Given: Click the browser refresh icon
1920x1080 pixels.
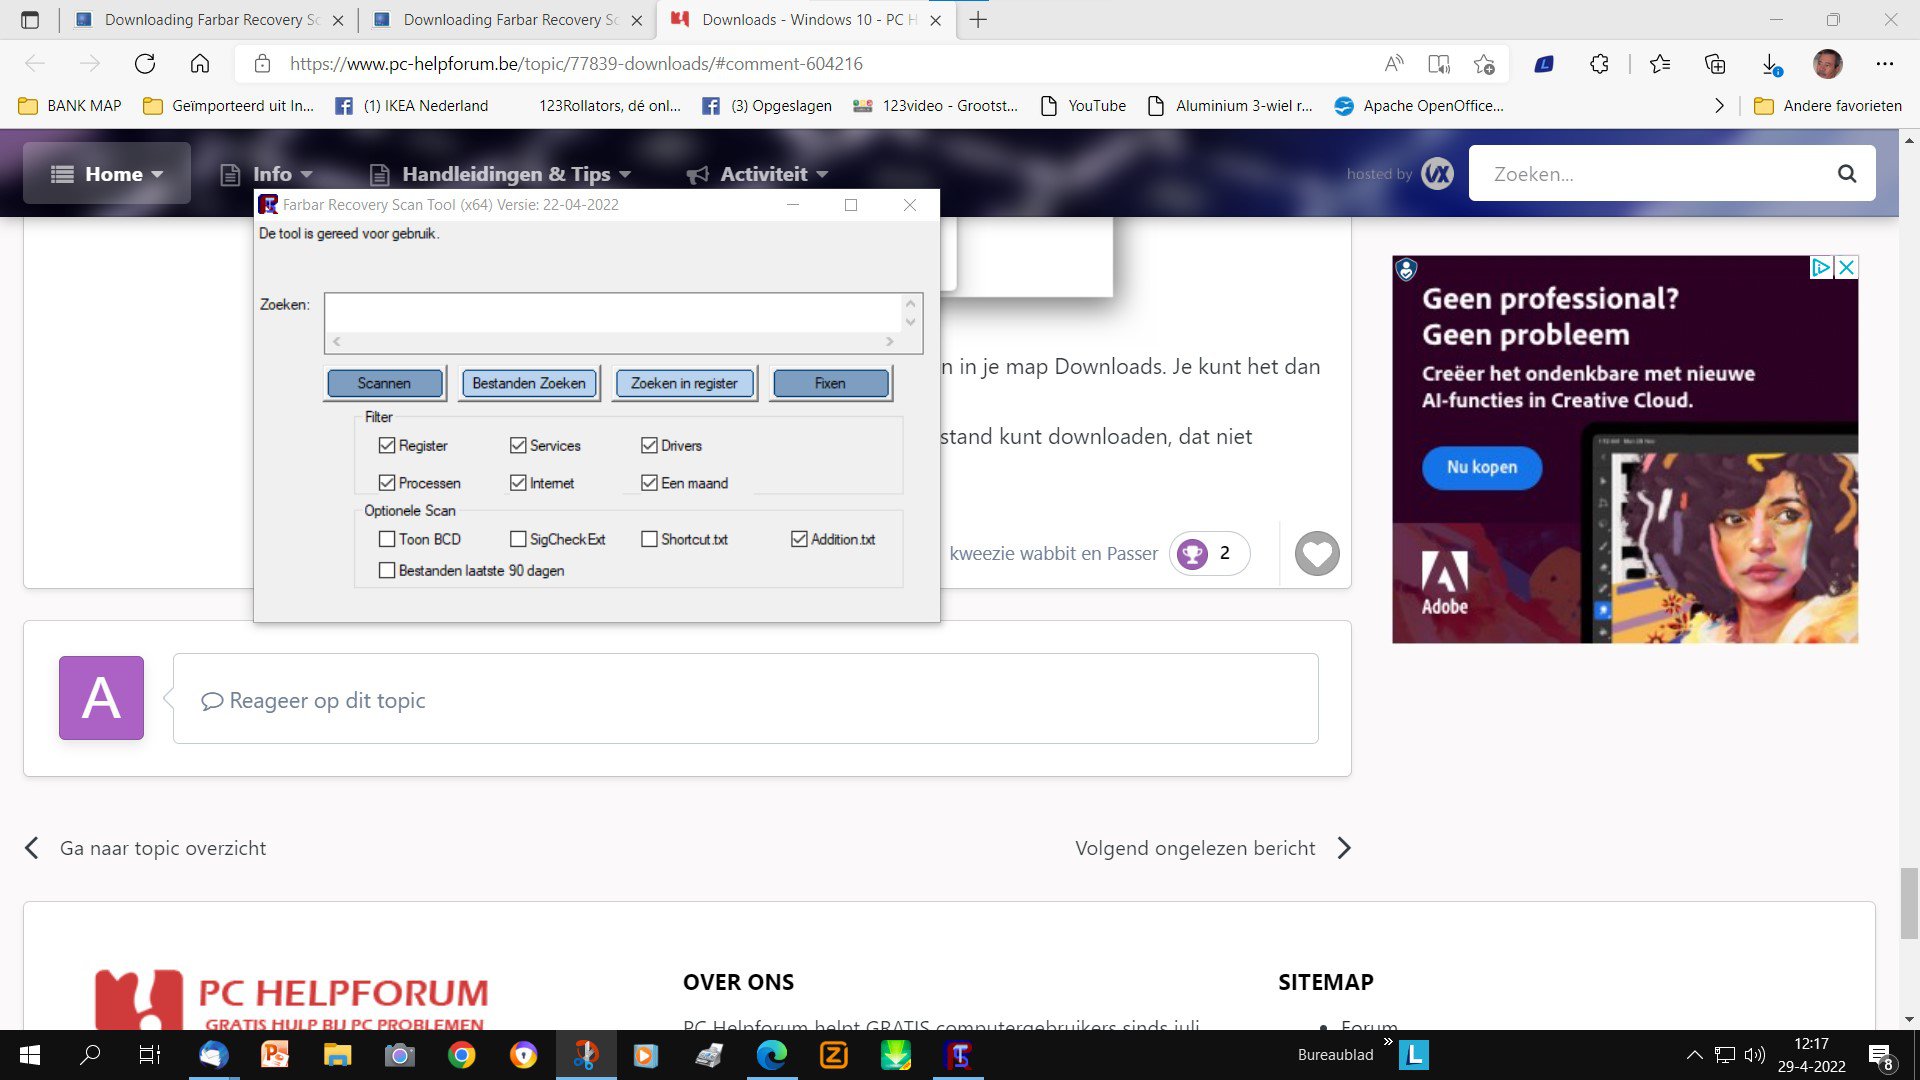Looking at the screenshot, I should [x=145, y=64].
